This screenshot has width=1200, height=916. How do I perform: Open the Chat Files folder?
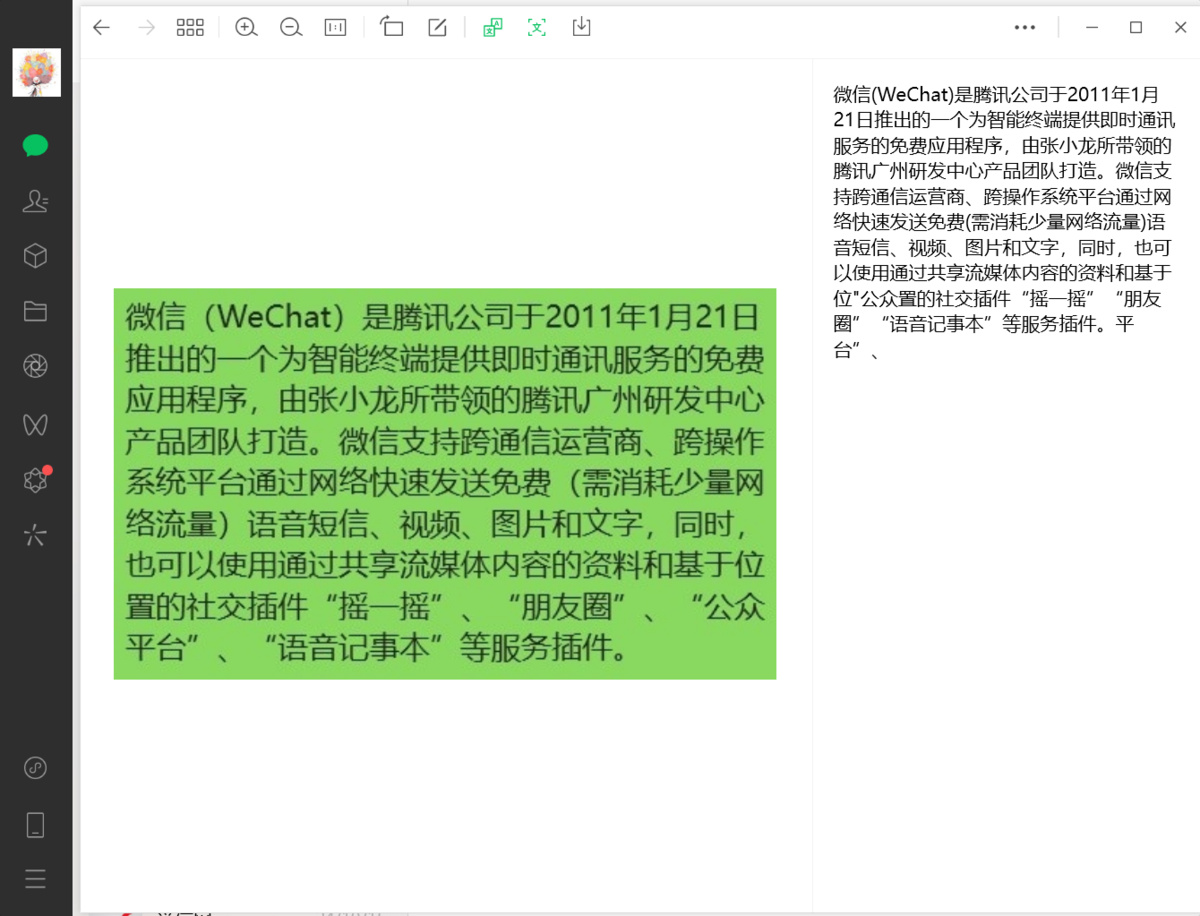(36, 311)
